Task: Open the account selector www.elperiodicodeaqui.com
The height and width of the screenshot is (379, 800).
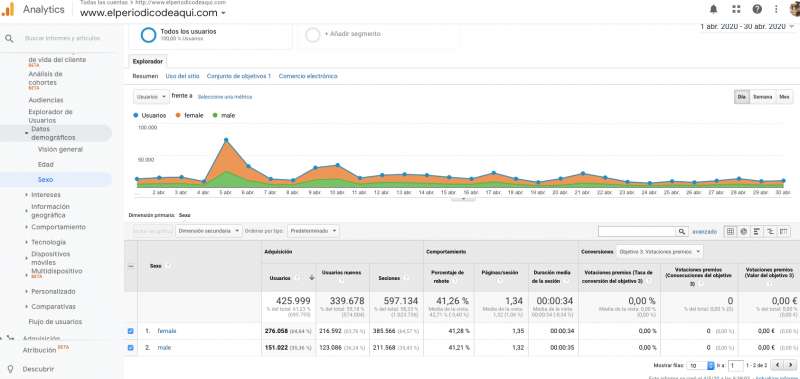Action: [153, 13]
